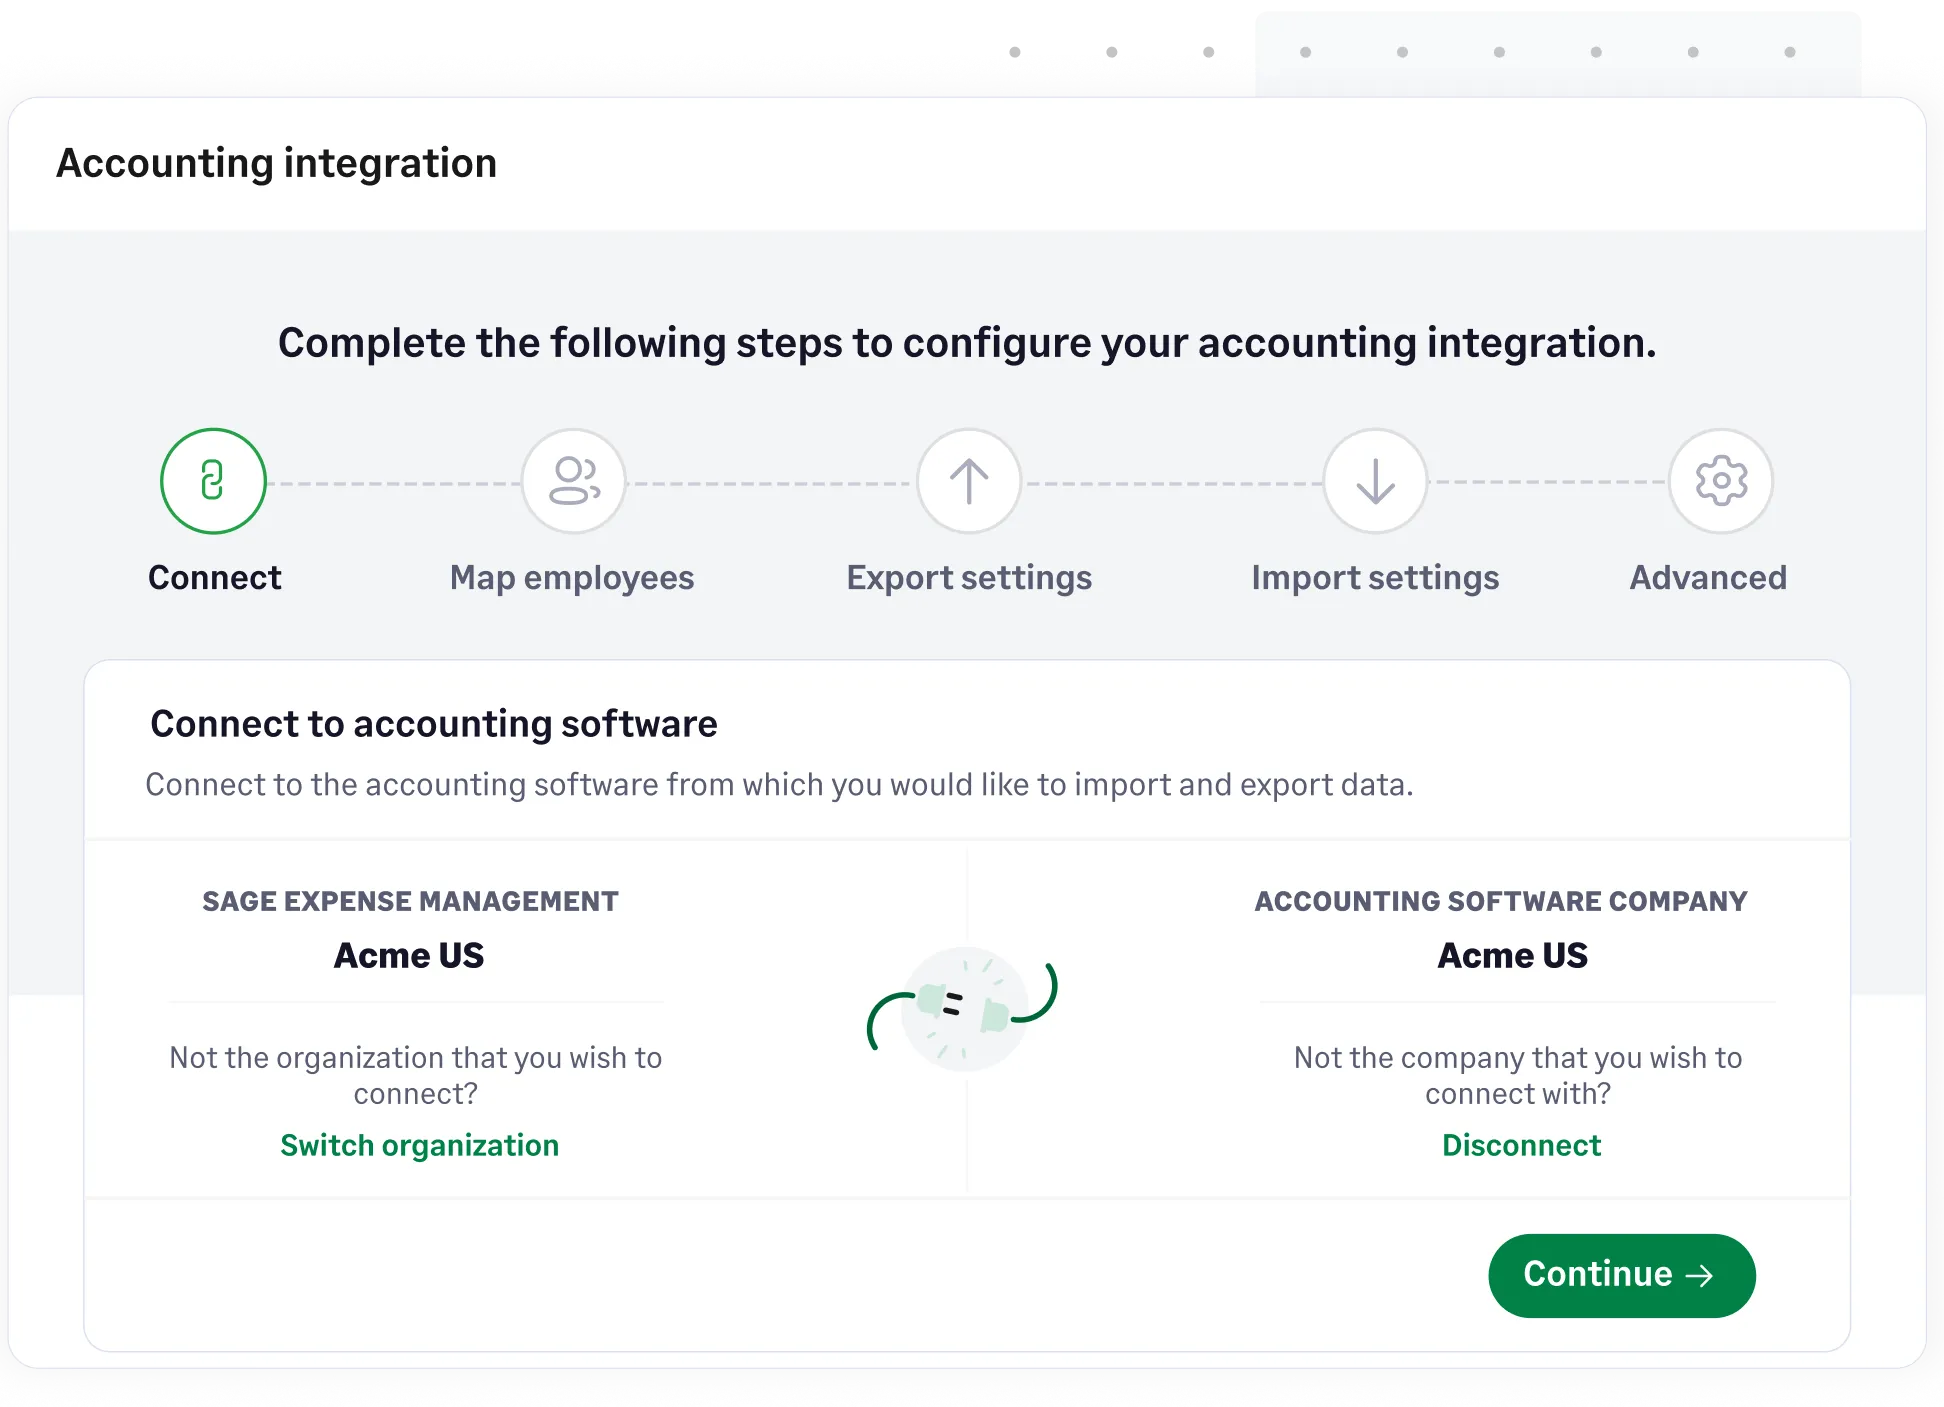Click the Accounting integration page title
The image size is (1944, 1407).
click(275, 162)
